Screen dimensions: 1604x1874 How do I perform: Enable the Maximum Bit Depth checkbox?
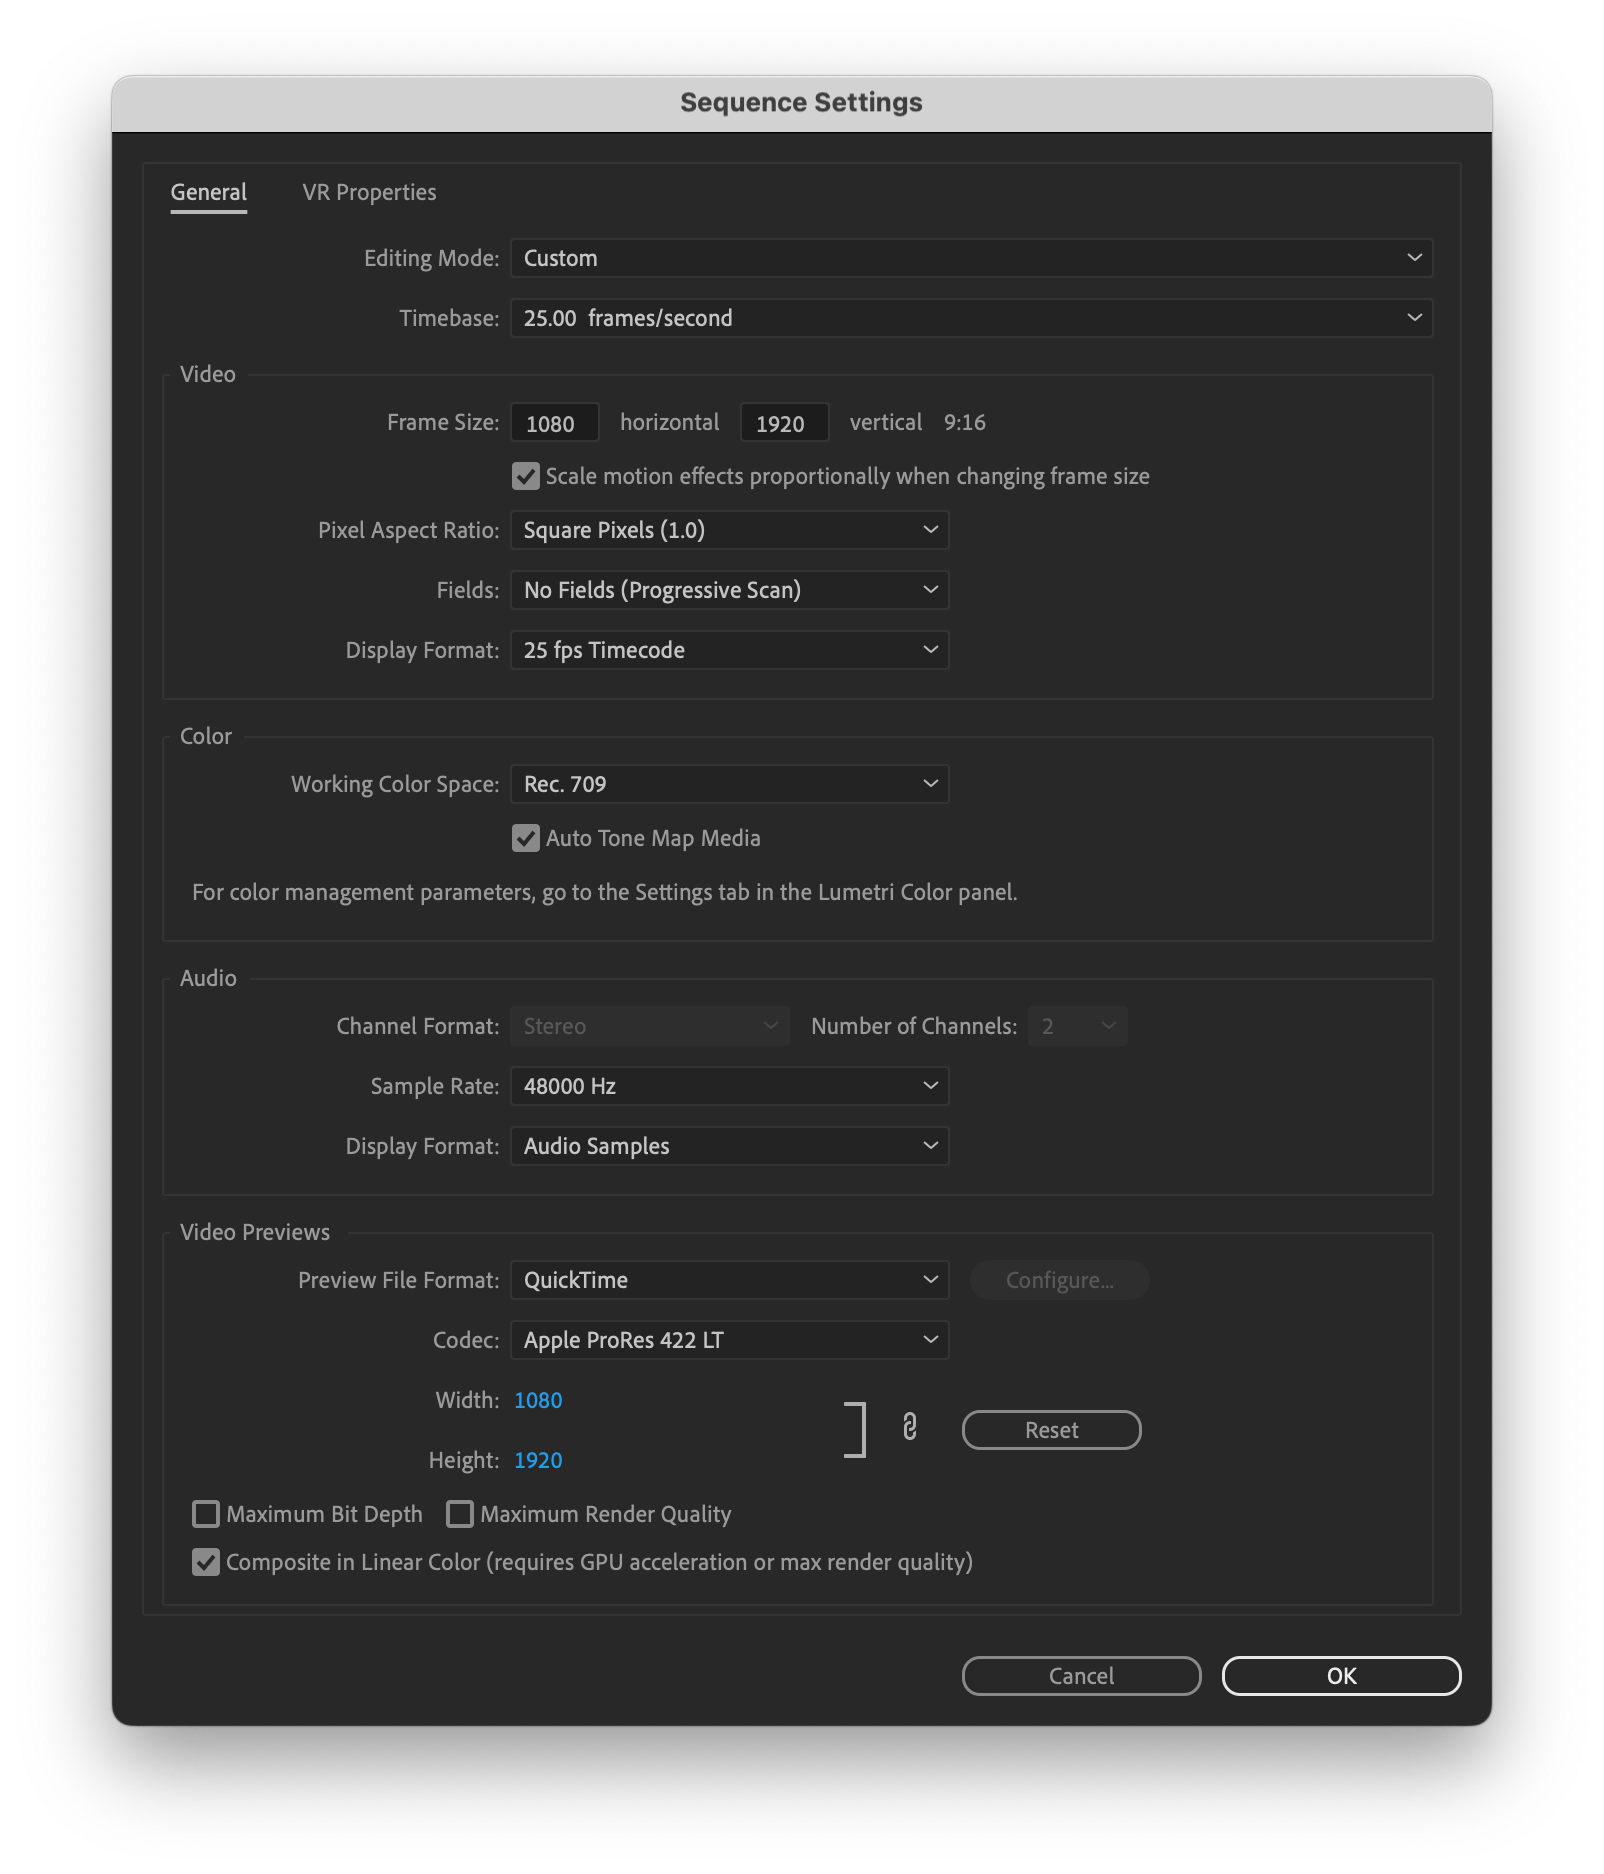pyautogui.click(x=206, y=1514)
